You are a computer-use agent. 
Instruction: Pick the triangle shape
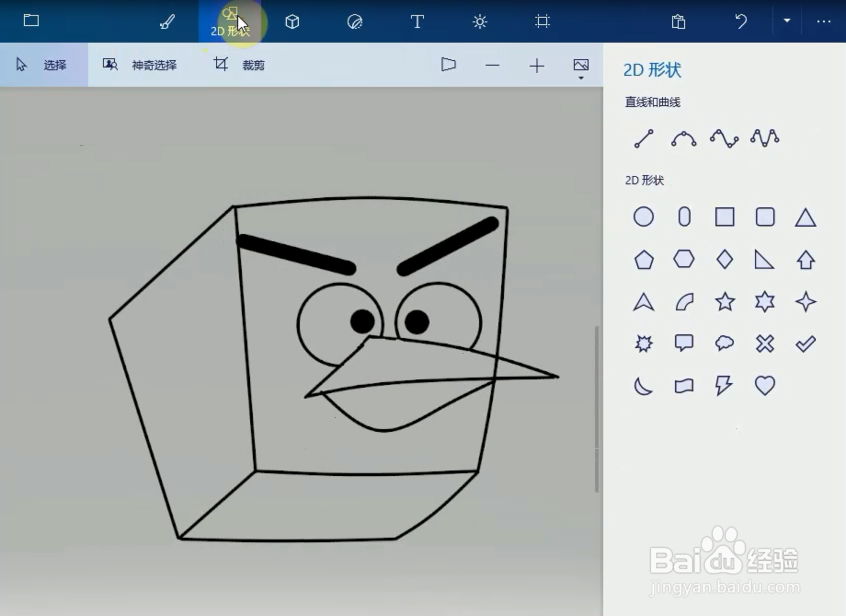pyautogui.click(x=805, y=217)
